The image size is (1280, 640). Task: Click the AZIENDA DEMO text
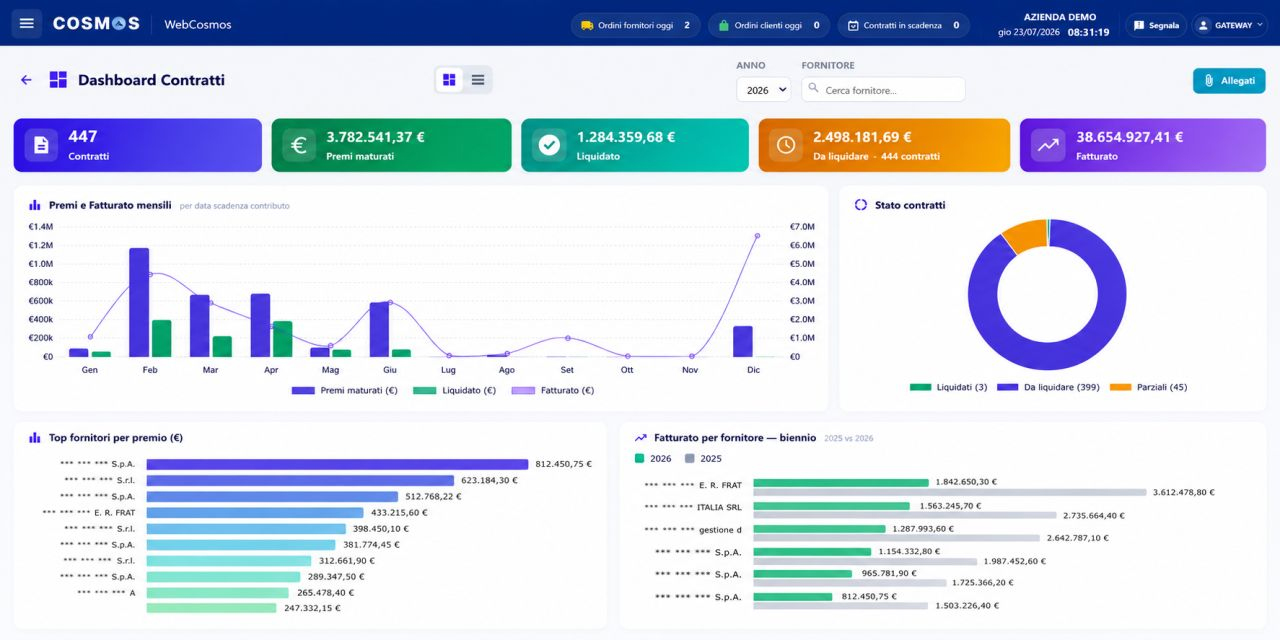click(x=1060, y=17)
